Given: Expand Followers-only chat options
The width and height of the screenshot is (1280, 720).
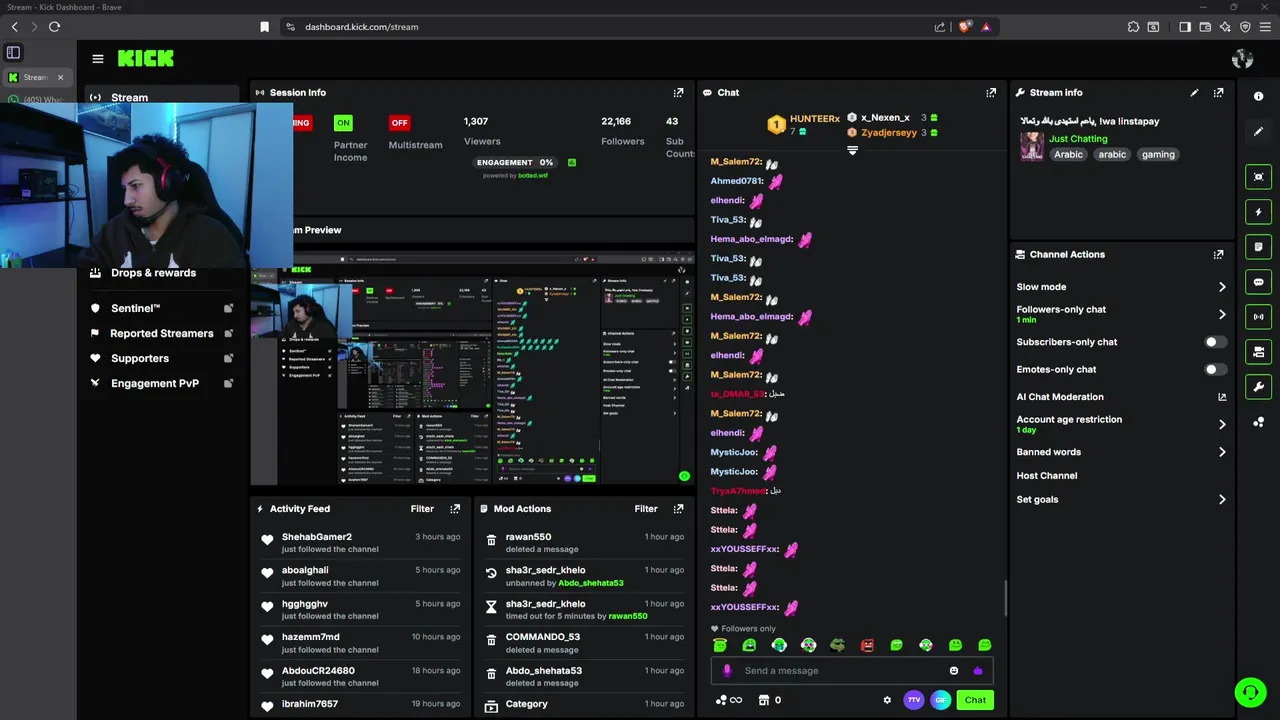Looking at the screenshot, I should tap(1222, 314).
